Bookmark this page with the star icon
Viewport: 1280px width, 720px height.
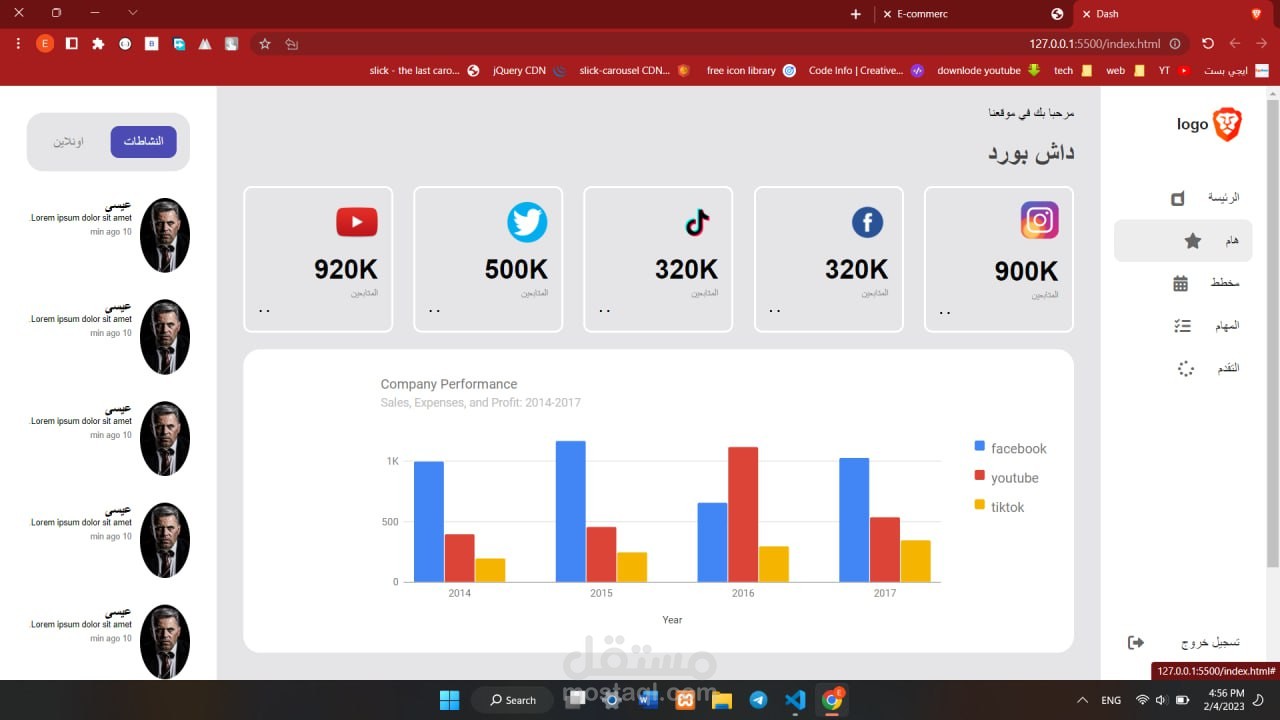click(x=265, y=44)
